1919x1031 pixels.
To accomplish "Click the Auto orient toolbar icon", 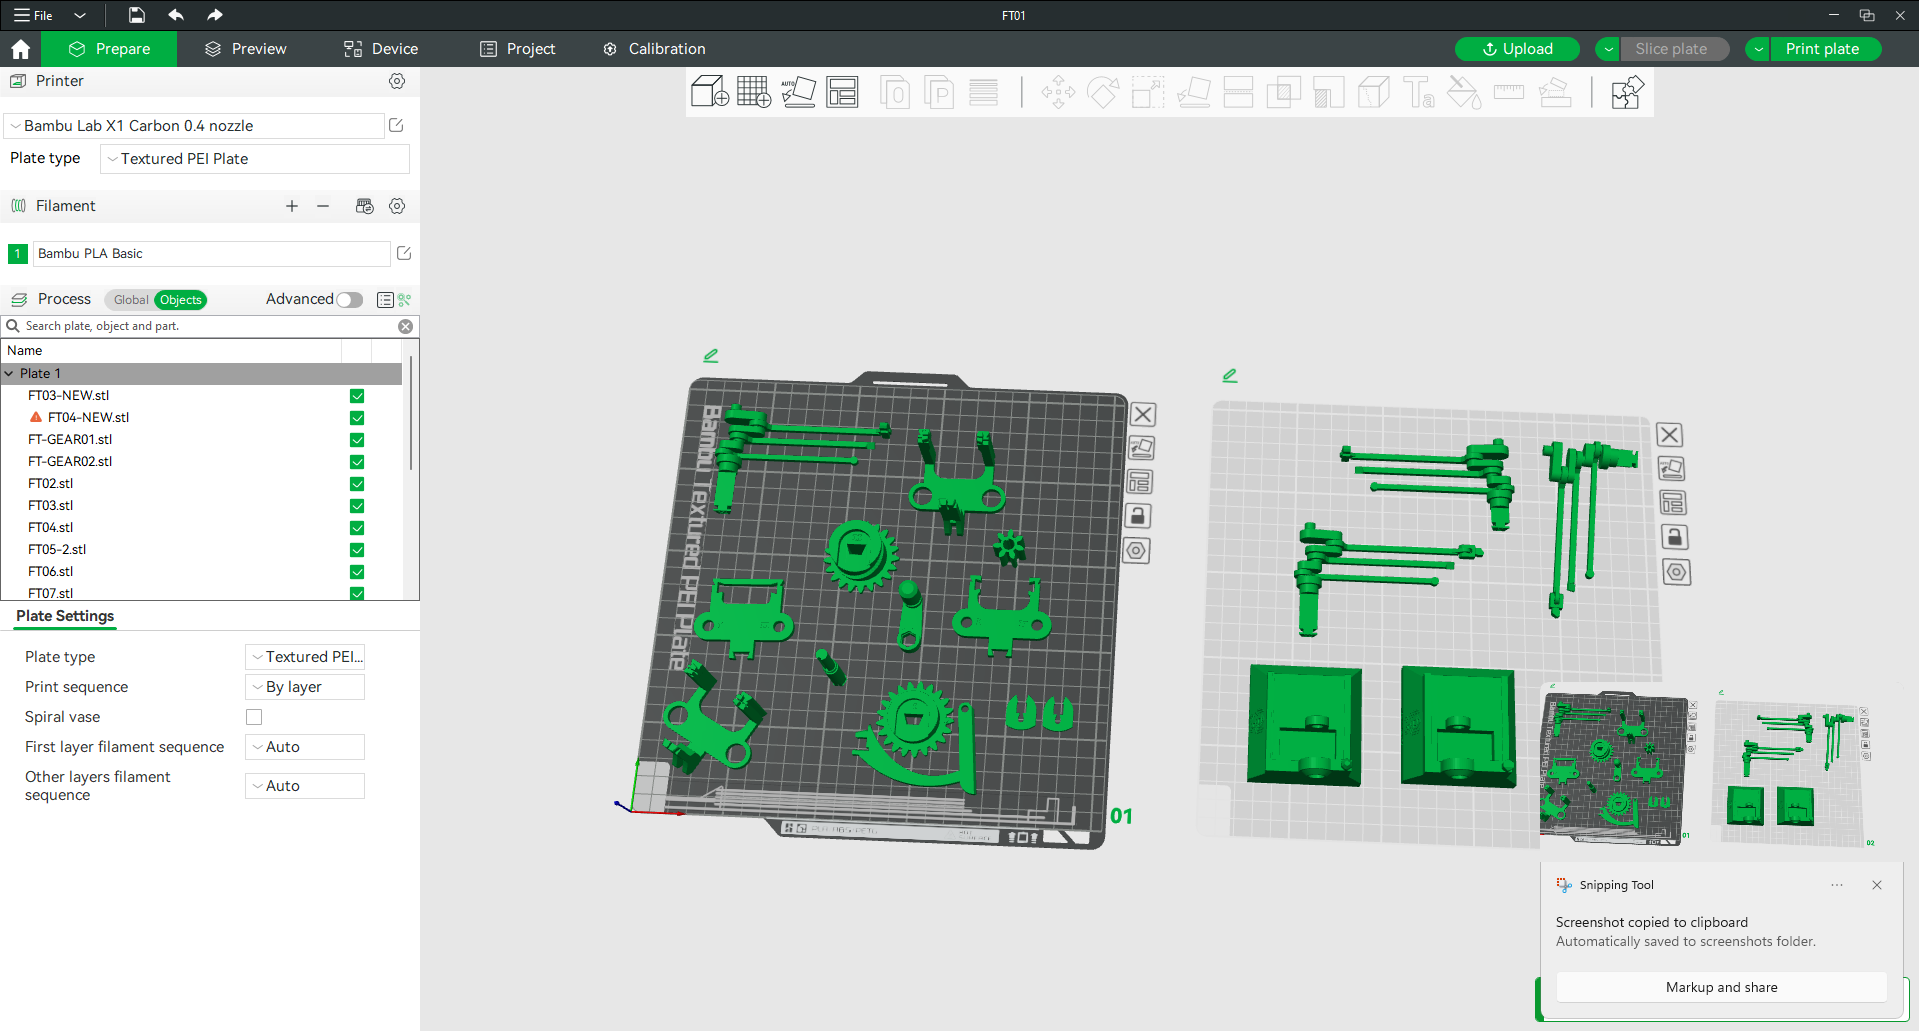I will tap(798, 92).
